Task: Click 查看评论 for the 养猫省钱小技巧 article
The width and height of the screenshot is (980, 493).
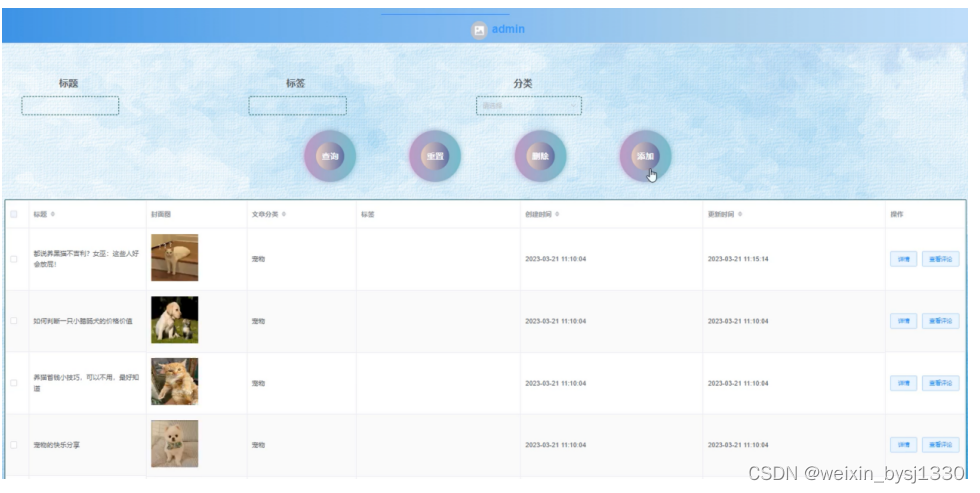Action: click(x=941, y=383)
